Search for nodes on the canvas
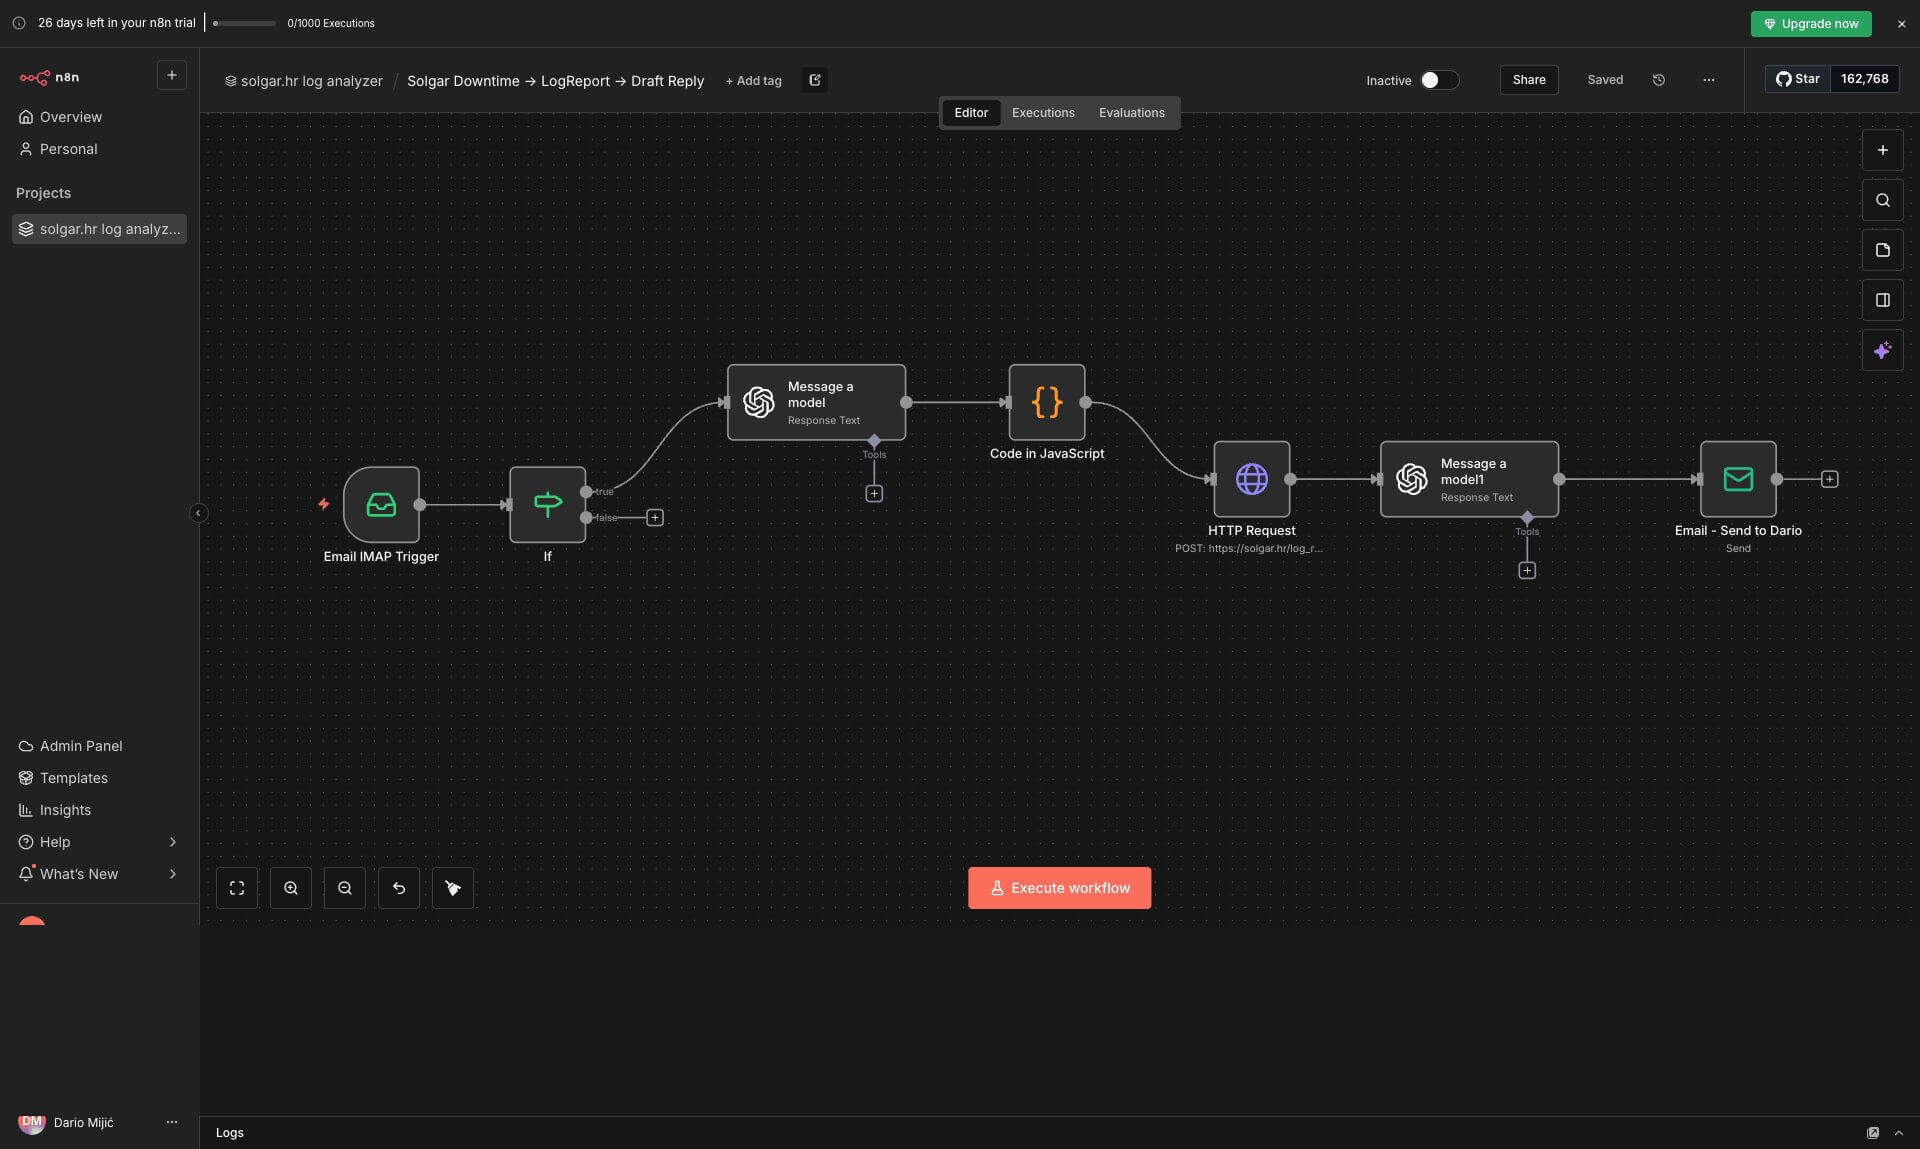 [1883, 200]
